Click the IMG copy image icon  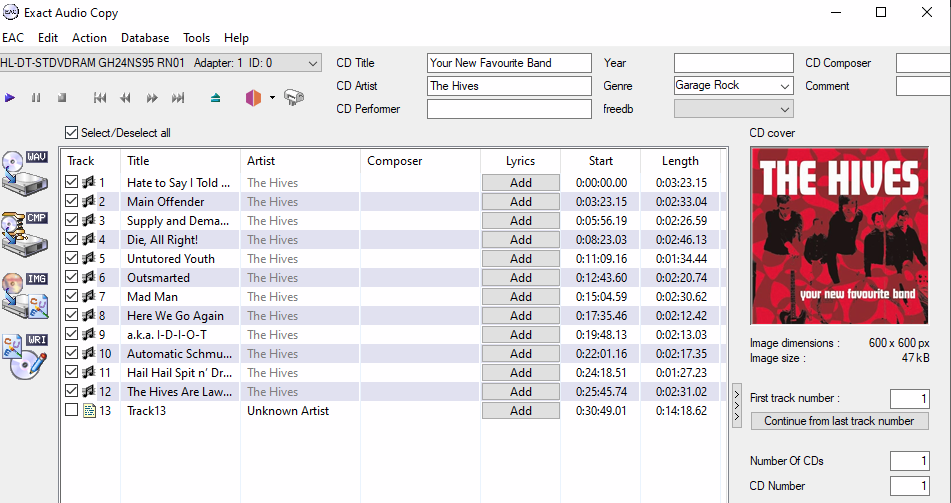tap(25, 294)
